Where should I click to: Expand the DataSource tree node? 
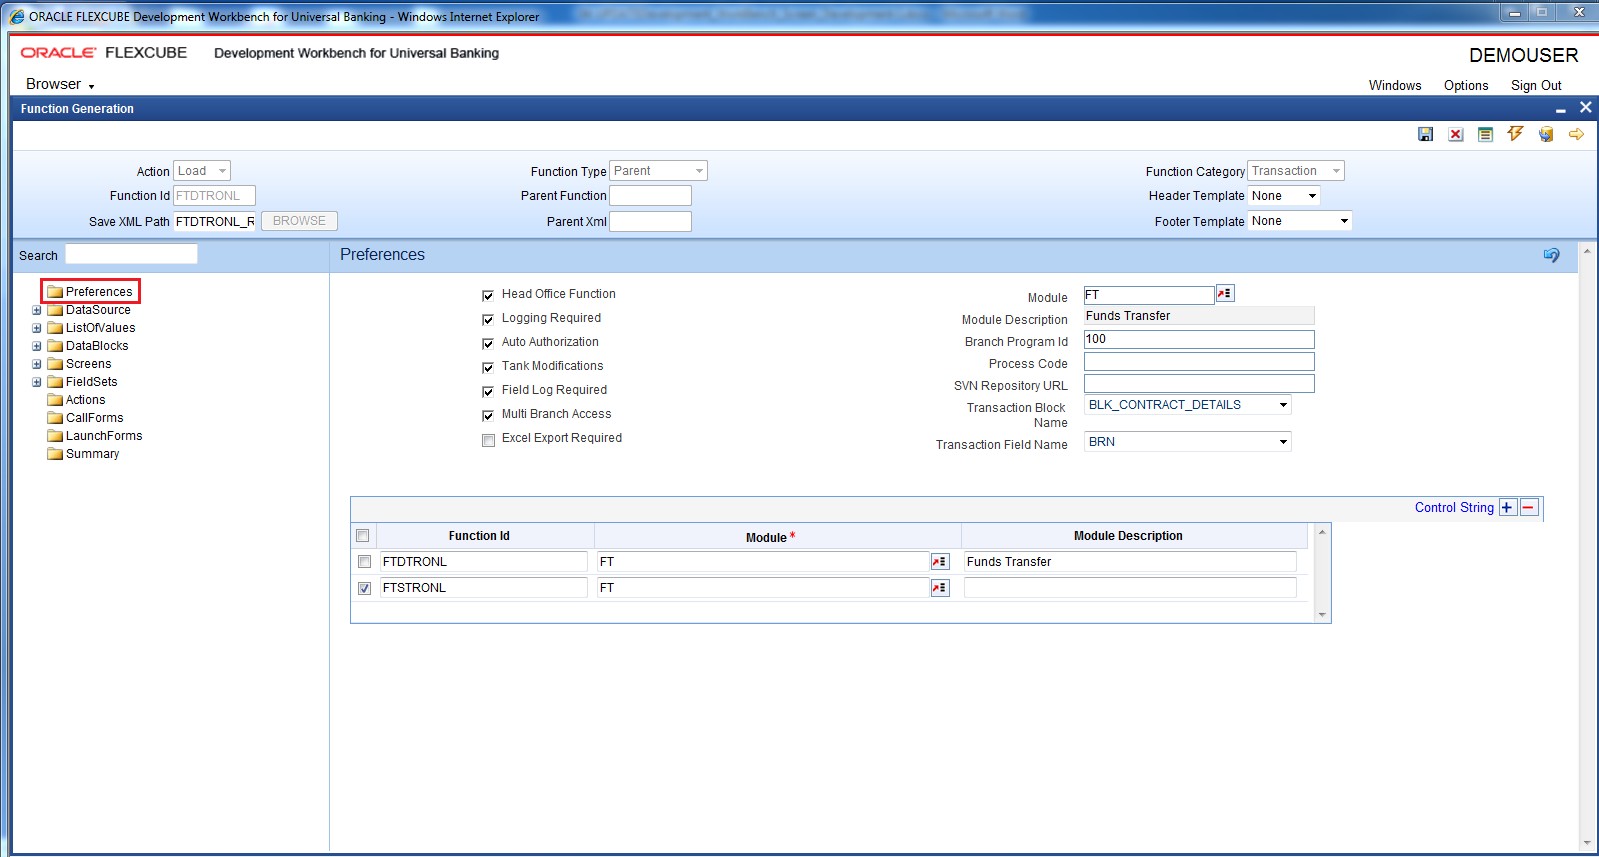(37, 310)
